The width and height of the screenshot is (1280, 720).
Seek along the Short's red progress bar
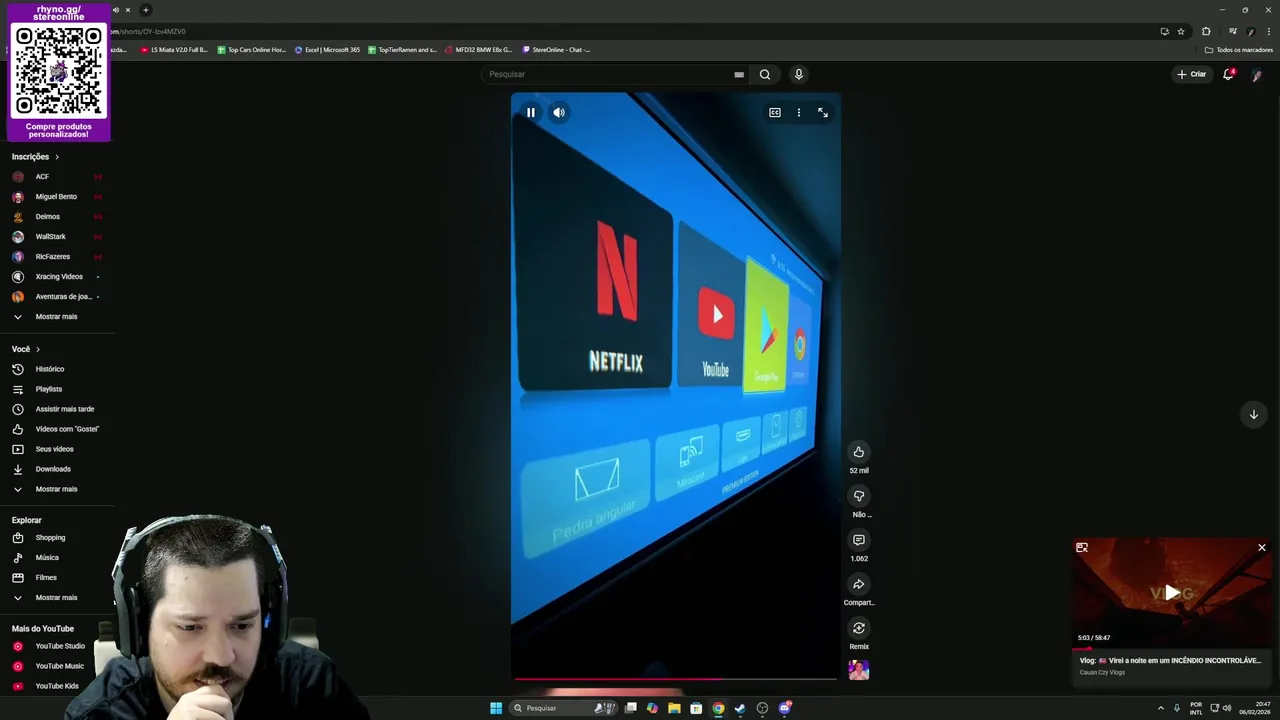tap(675, 679)
